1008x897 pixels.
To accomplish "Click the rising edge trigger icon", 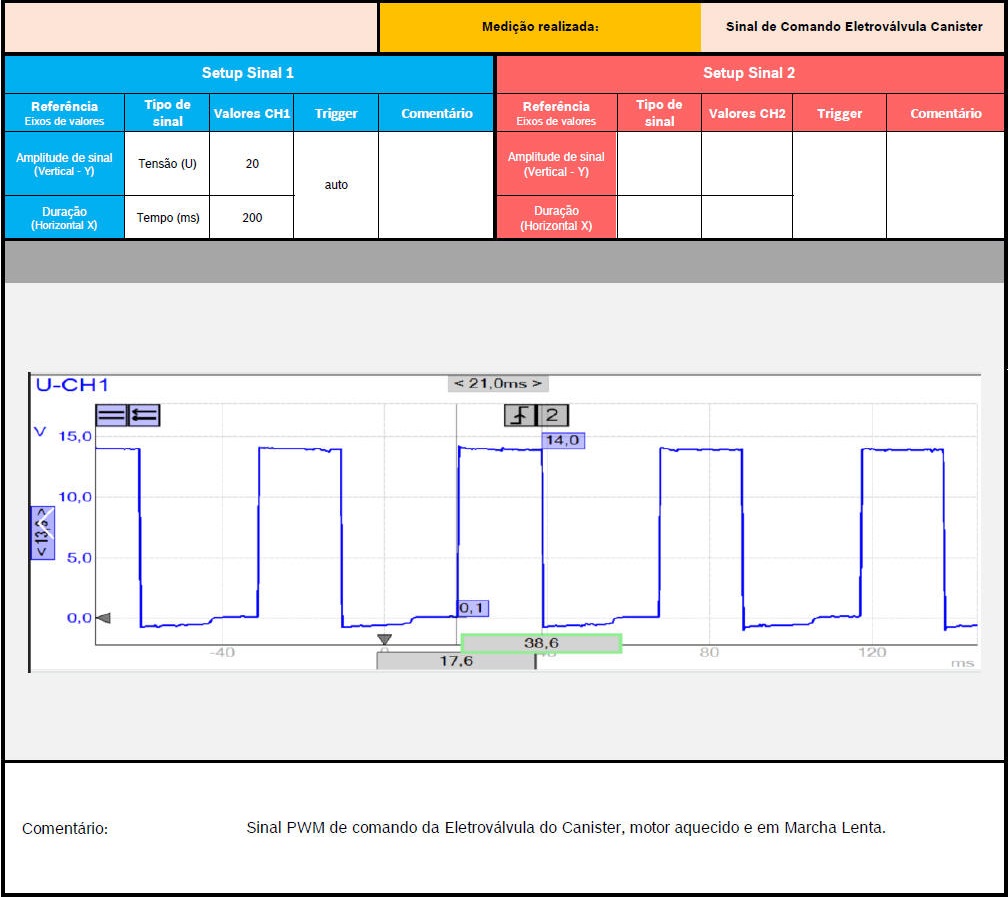I will click(x=520, y=415).
